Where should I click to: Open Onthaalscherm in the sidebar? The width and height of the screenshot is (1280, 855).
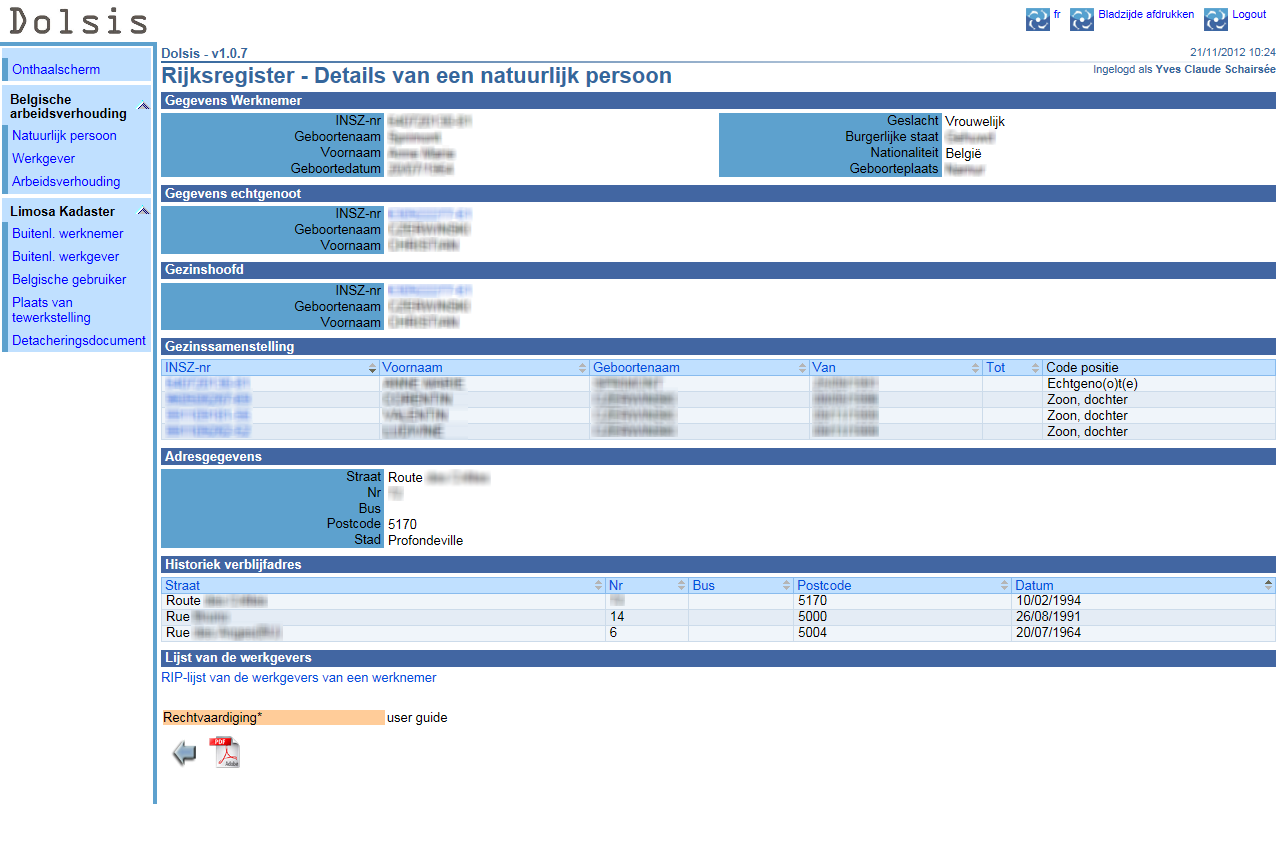click(x=56, y=70)
